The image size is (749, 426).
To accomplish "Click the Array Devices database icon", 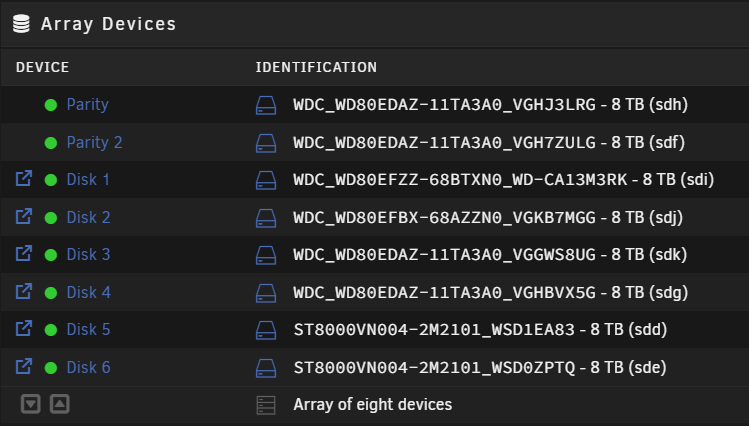I will pos(21,23).
